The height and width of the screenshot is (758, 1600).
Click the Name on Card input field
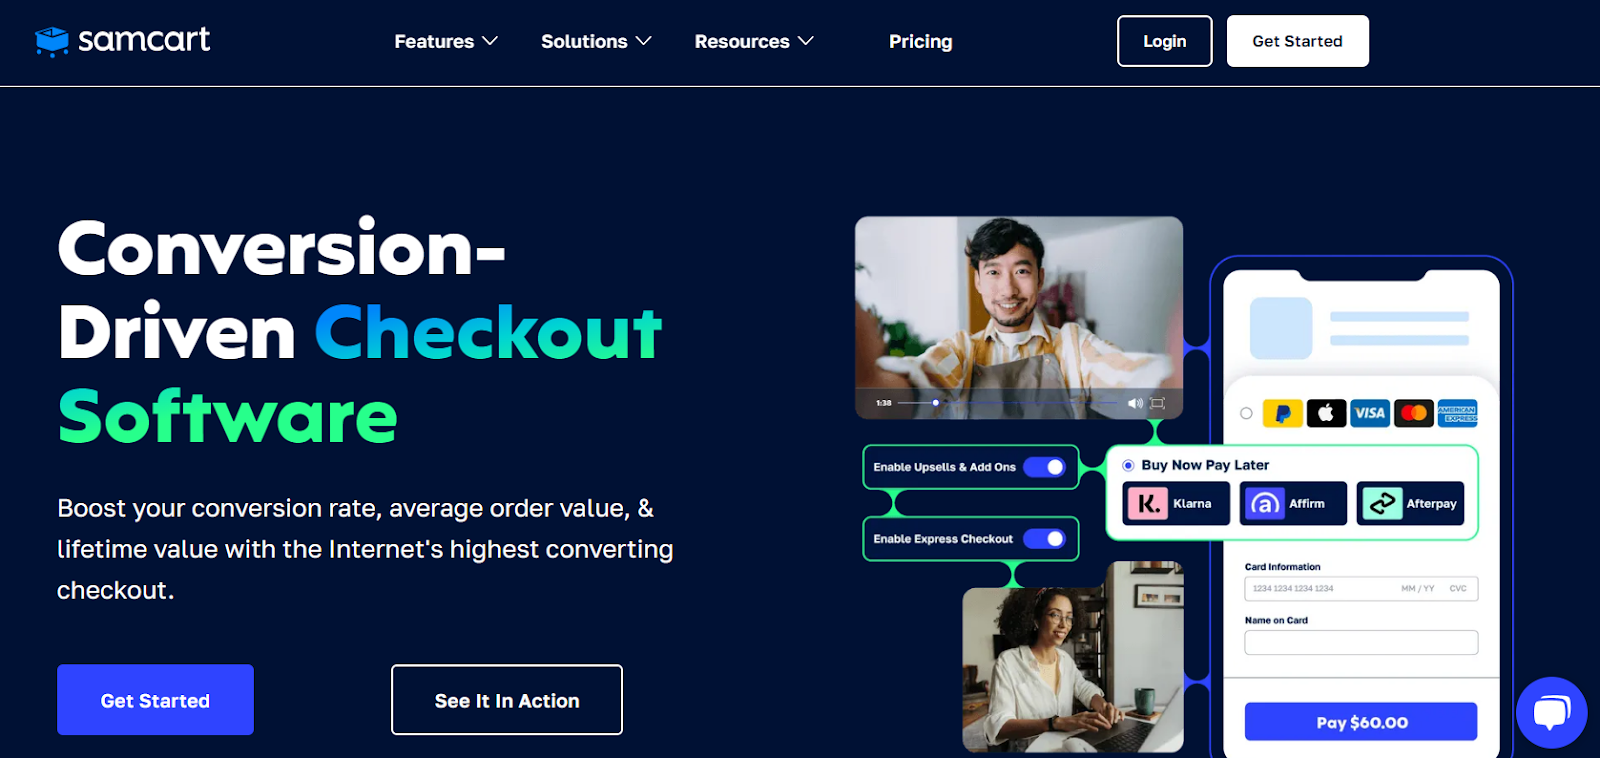pyautogui.click(x=1361, y=642)
